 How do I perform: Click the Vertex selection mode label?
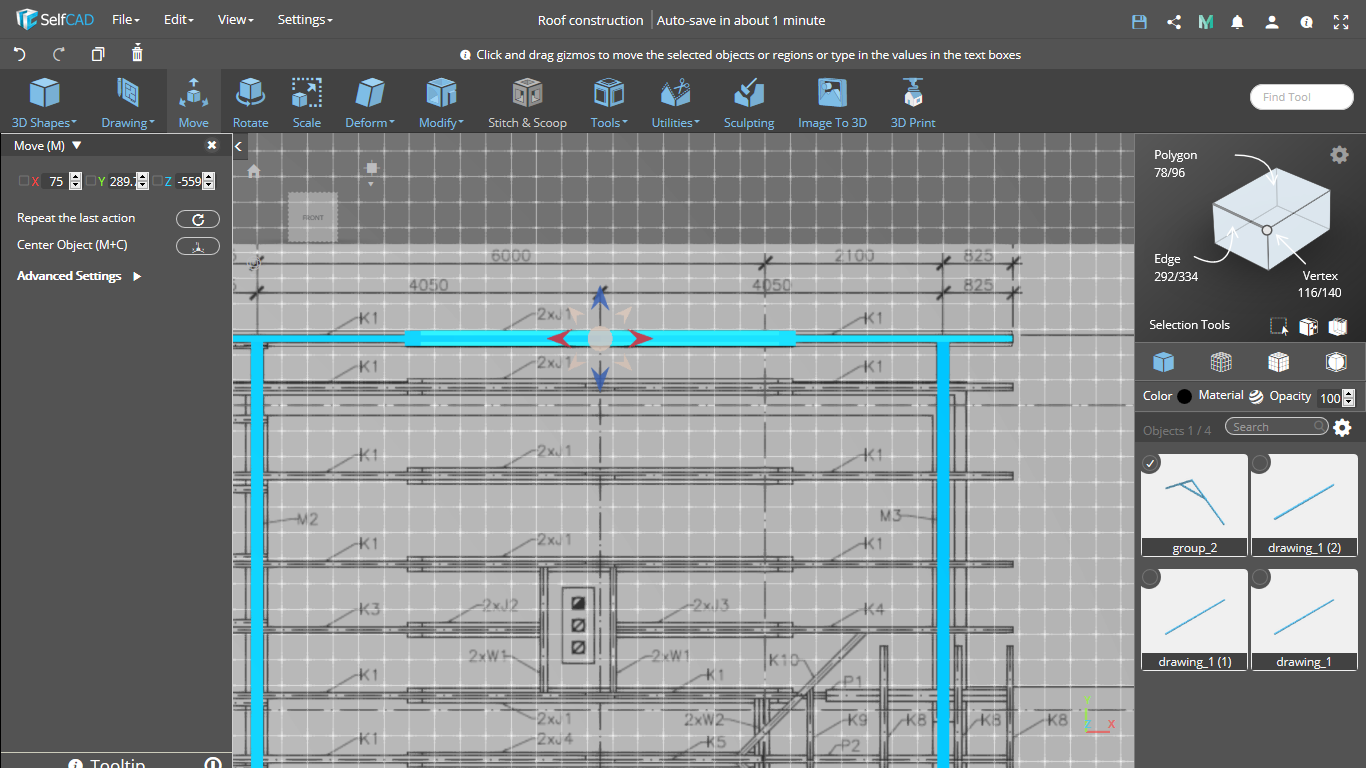tap(1320, 276)
